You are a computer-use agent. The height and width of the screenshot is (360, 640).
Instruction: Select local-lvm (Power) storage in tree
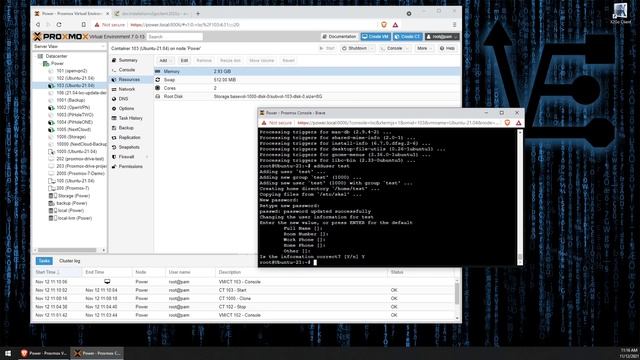coord(74,218)
